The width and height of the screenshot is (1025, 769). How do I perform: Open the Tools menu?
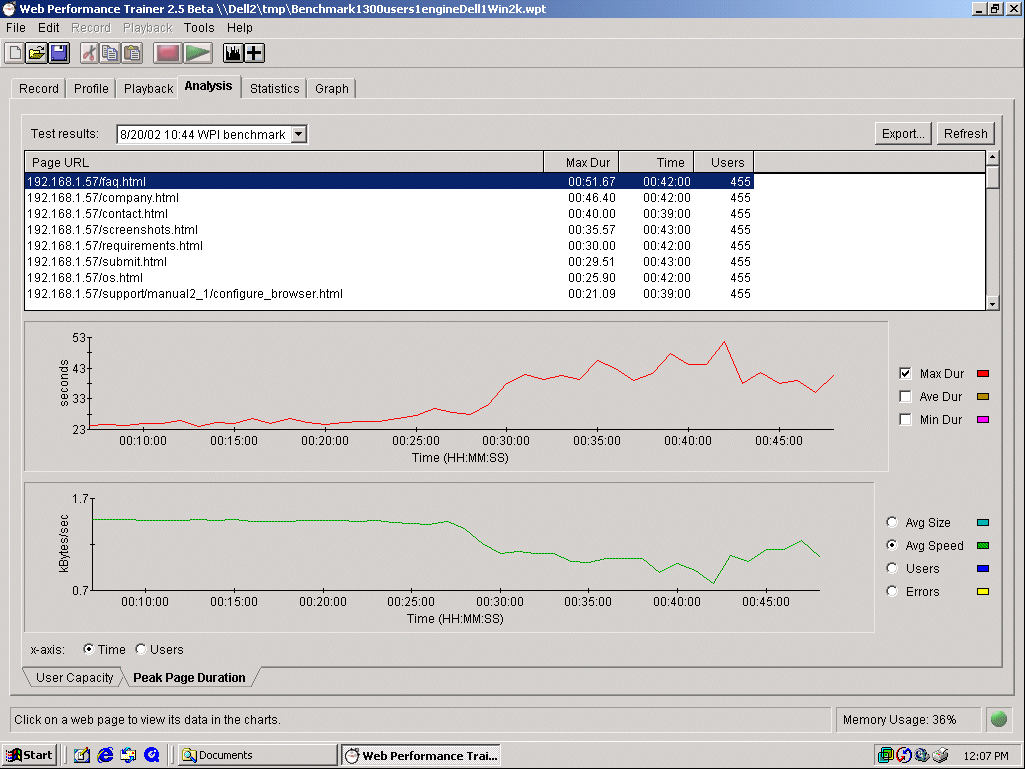(x=199, y=28)
